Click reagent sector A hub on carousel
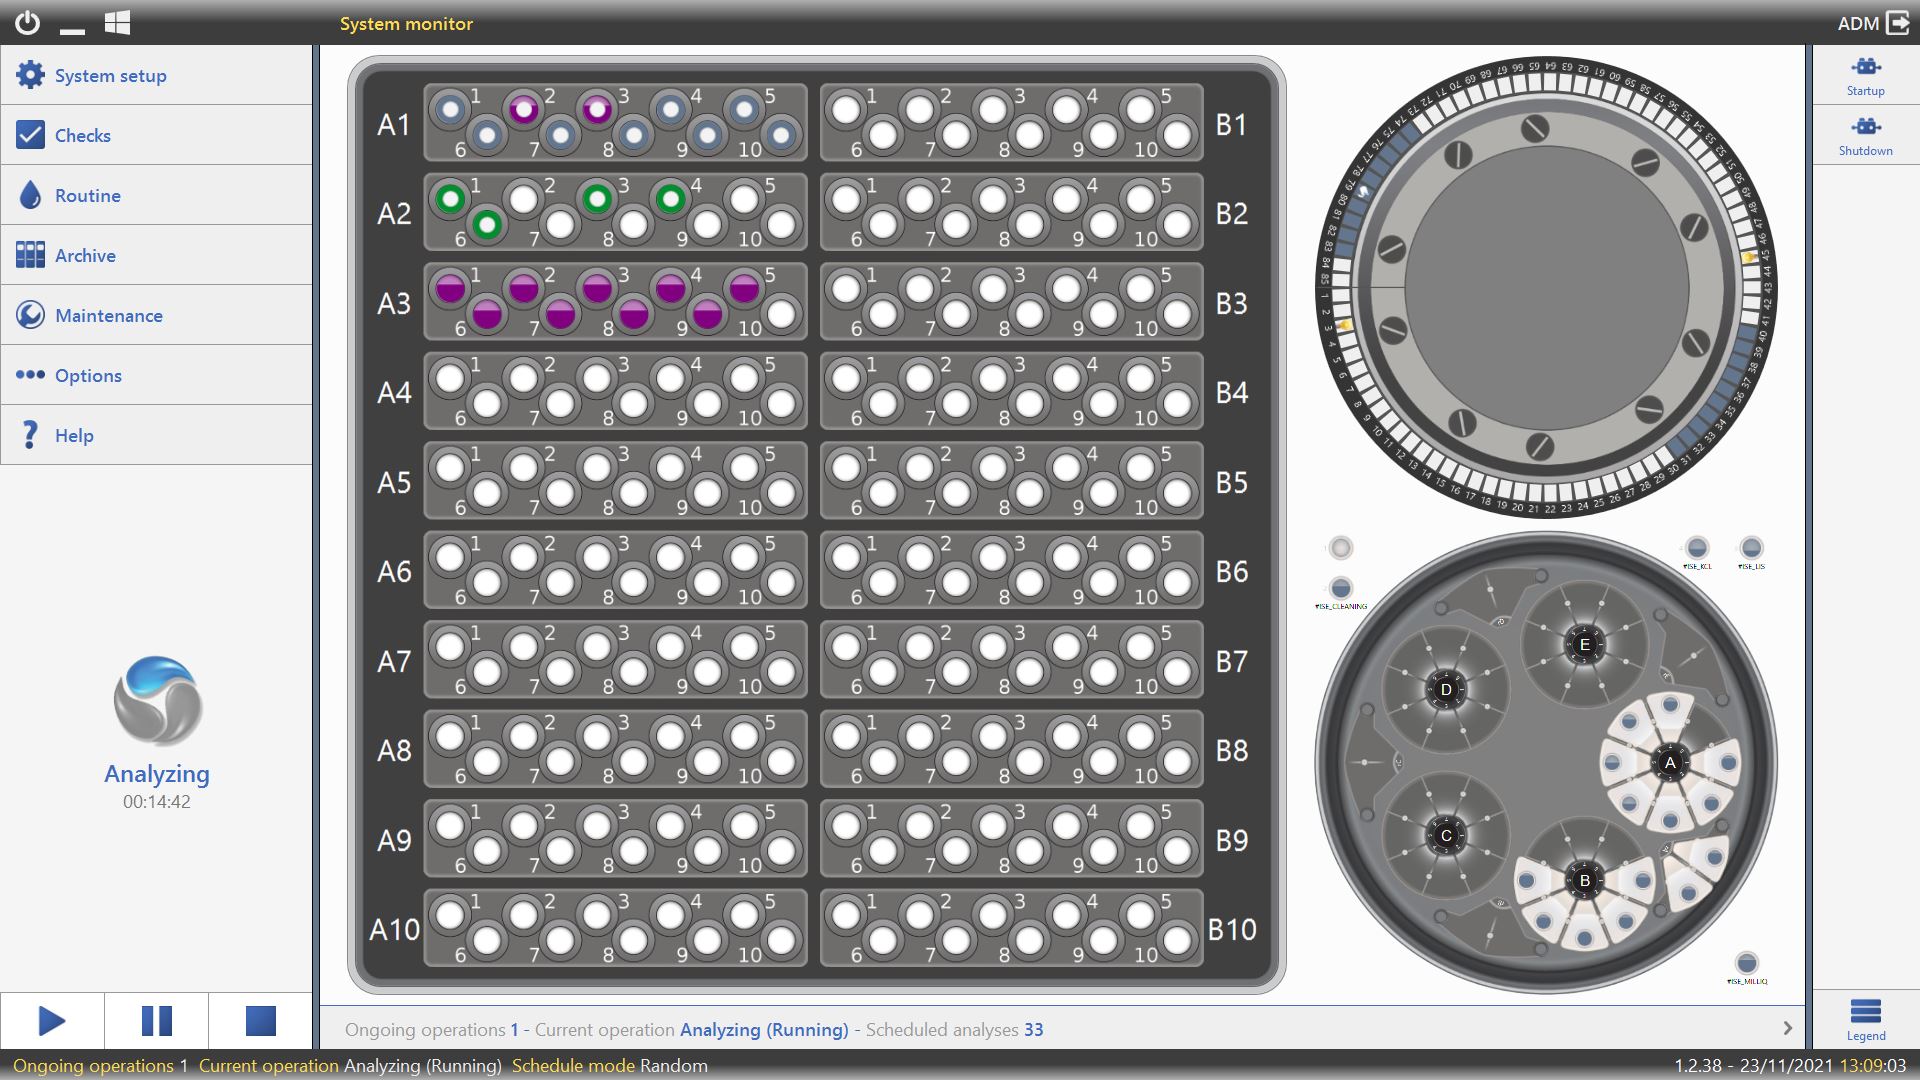1920x1080 pixels. pos(1669,763)
